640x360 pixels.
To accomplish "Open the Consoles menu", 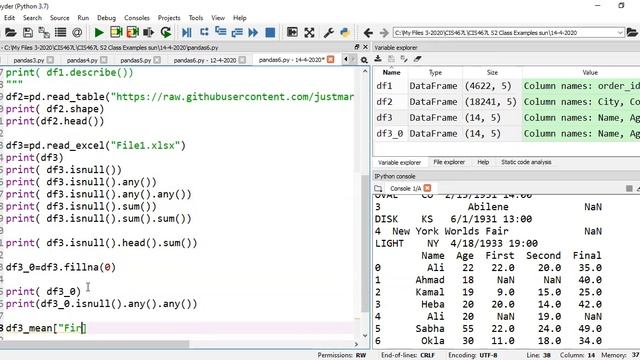I will coord(137,18).
